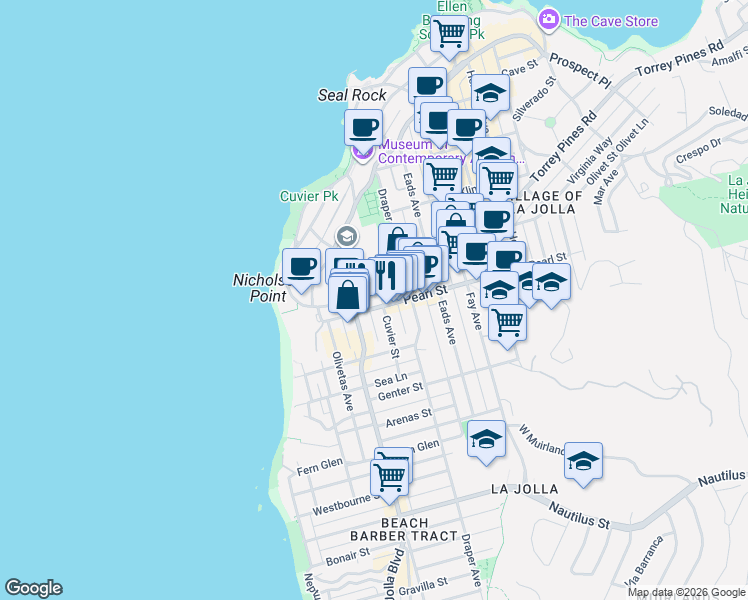This screenshot has width=748, height=600.
Task: Click the topmost coffee cup marker above Seal Rock label
Action: (x=427, y=85)
